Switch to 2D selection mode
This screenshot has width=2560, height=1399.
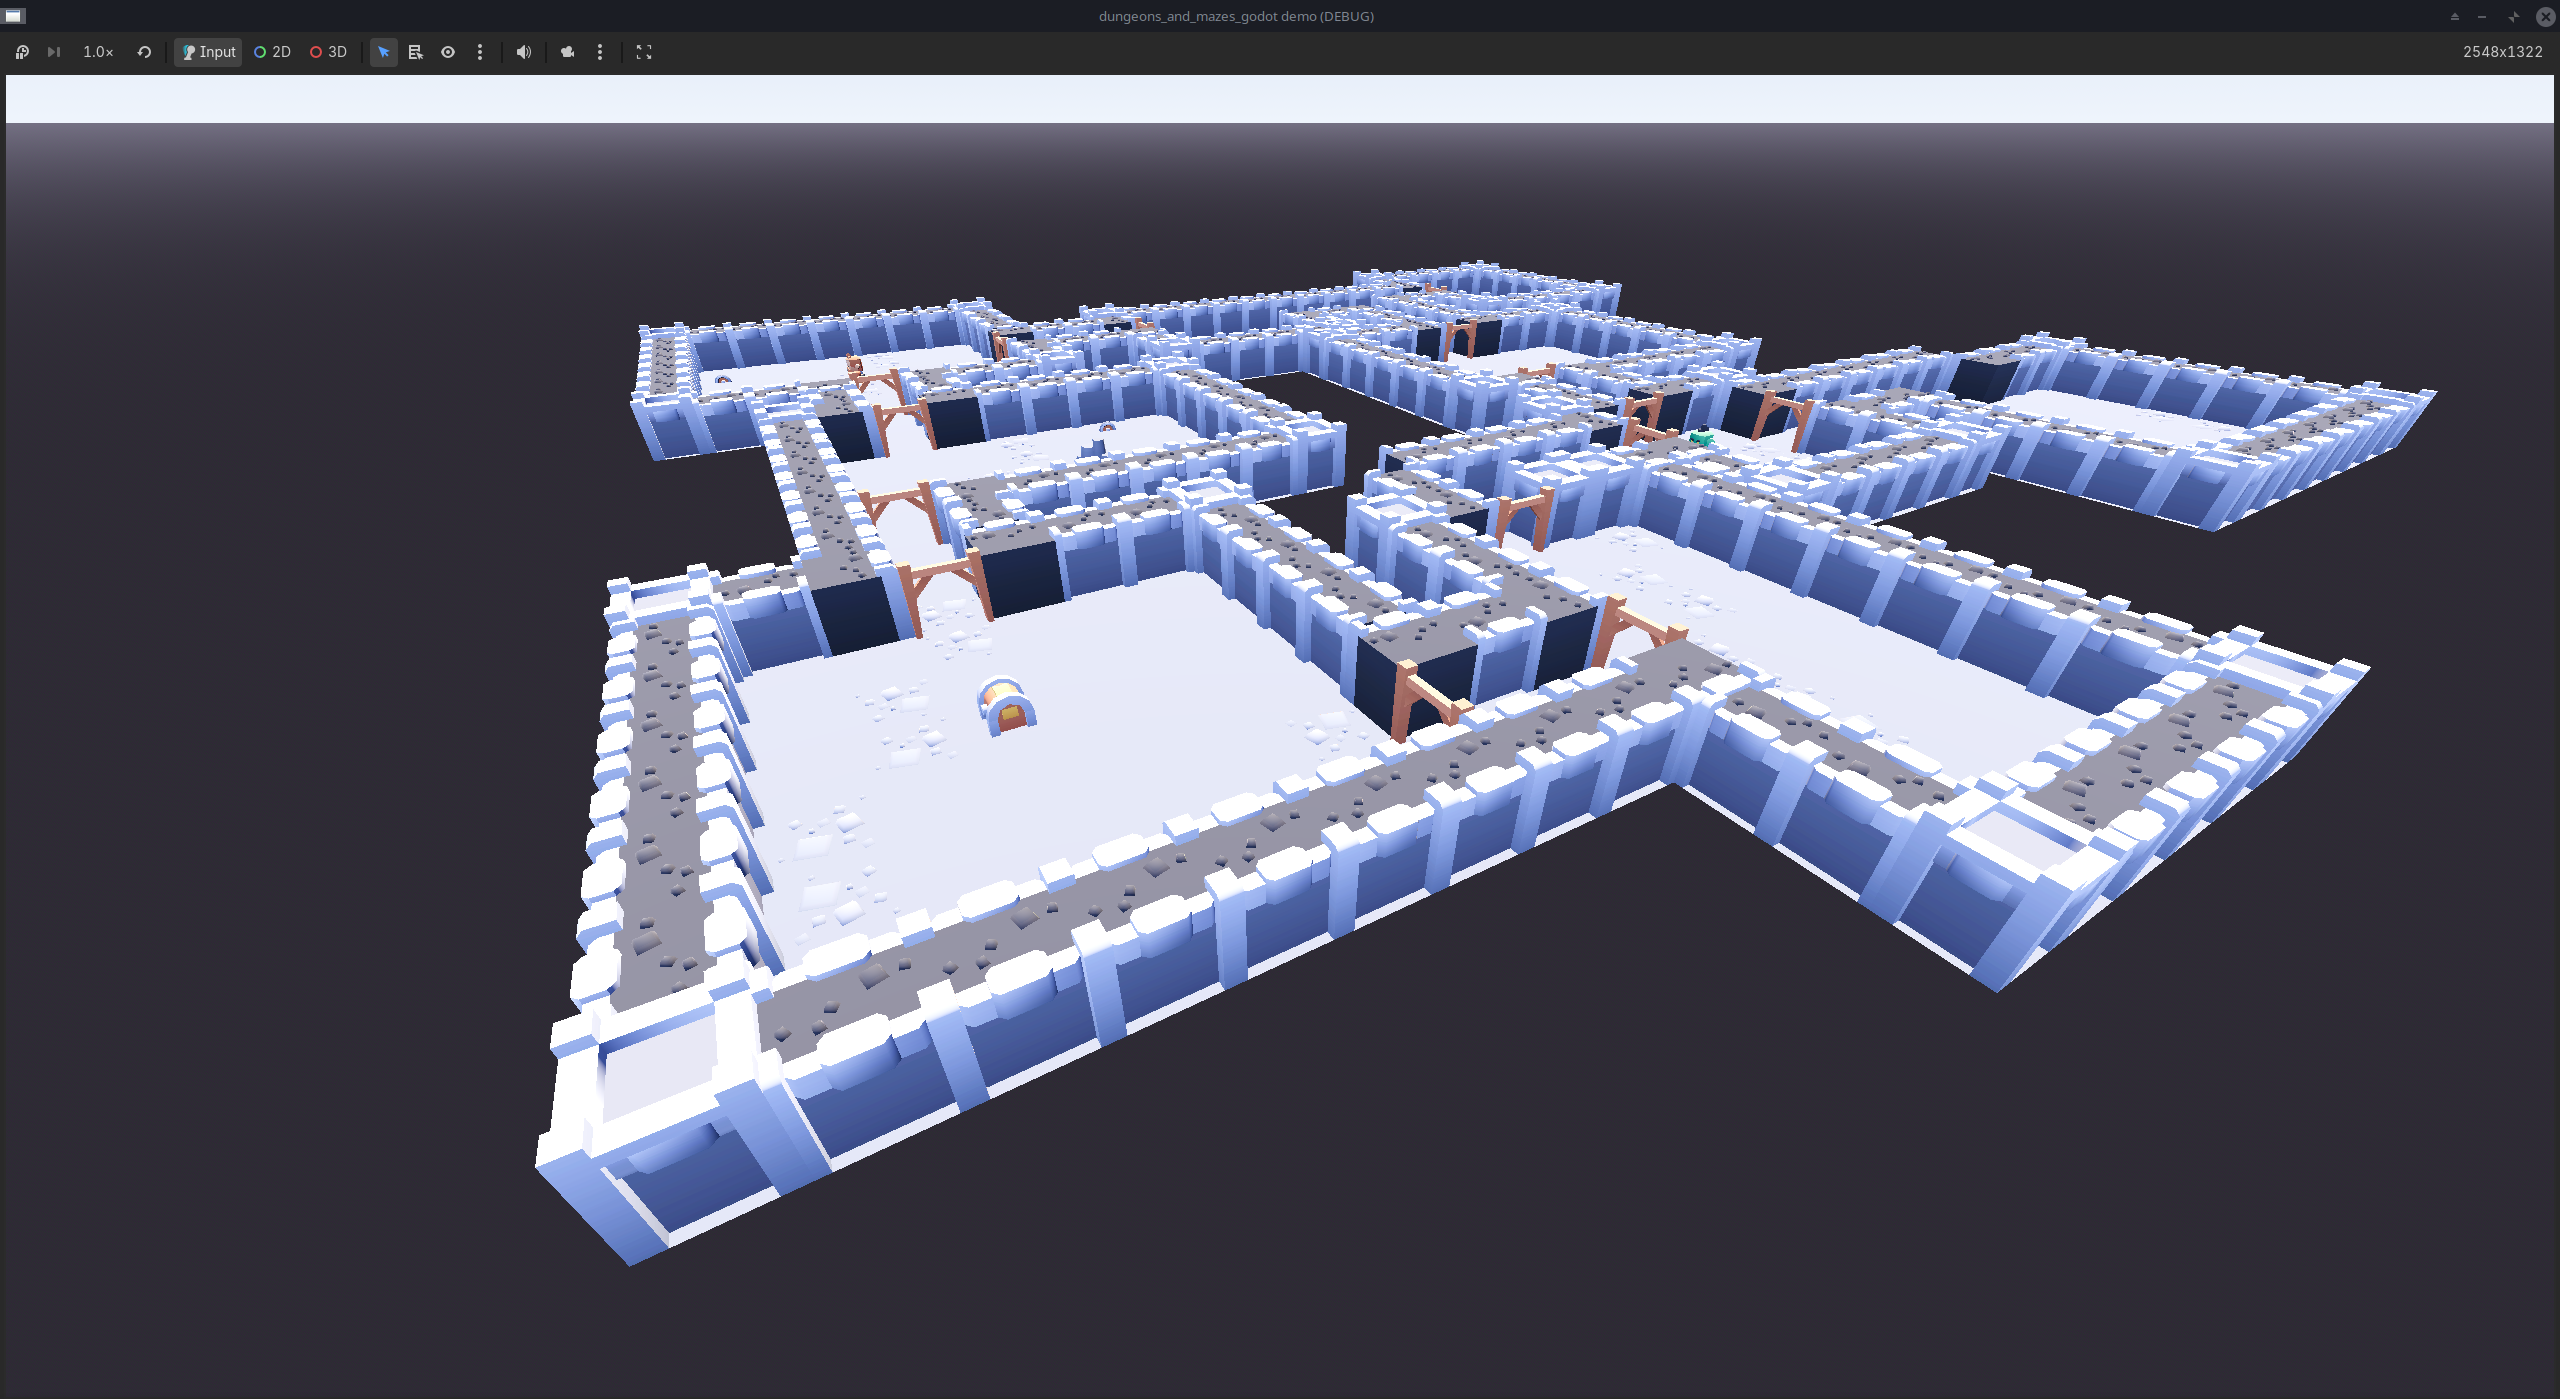pyautogui.click(x=271, y=52)
